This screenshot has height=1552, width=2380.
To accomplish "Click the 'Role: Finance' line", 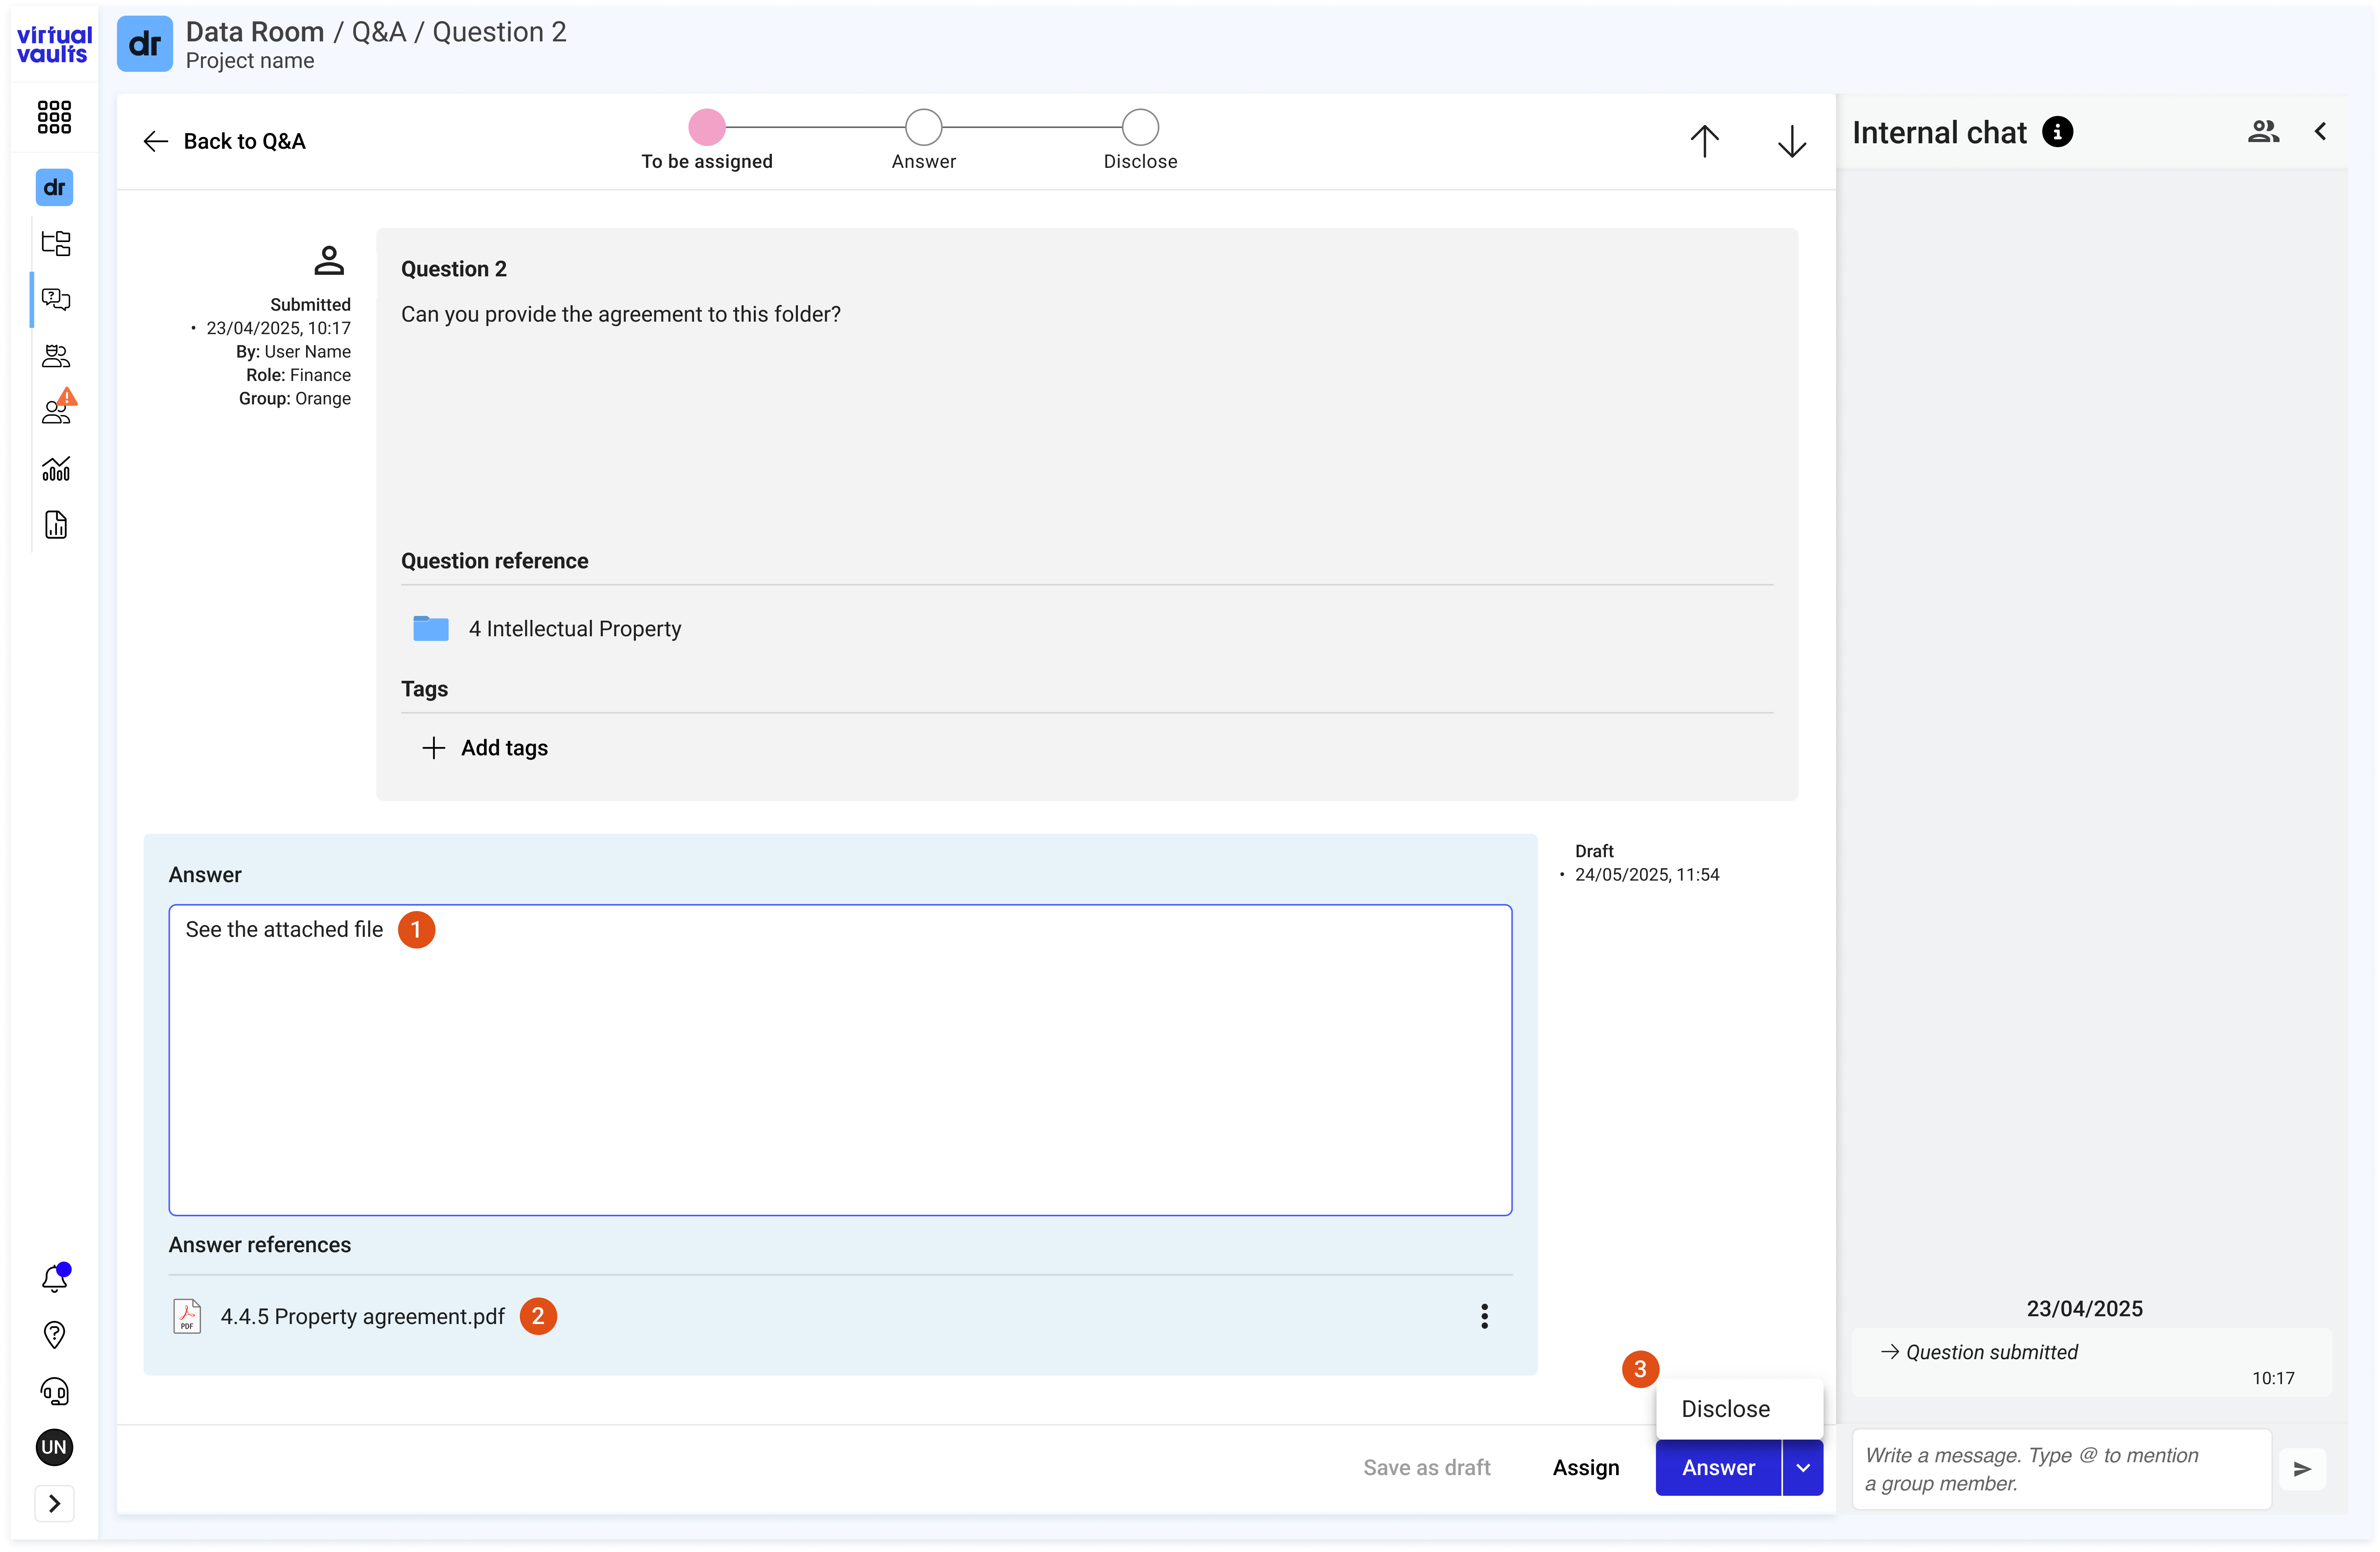I will [x=298, y=375].
